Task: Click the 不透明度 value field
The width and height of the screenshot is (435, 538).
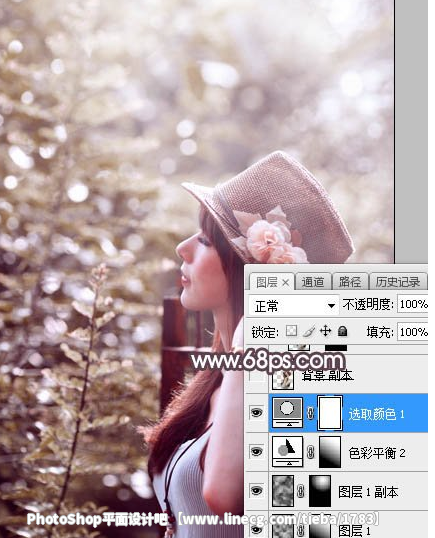Action: (x=413, y=304)
